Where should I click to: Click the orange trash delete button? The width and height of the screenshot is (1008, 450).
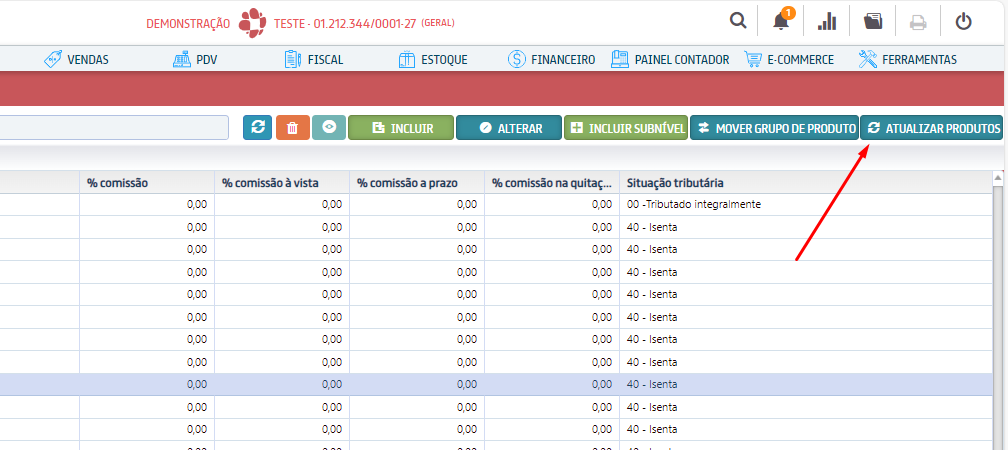292,128
